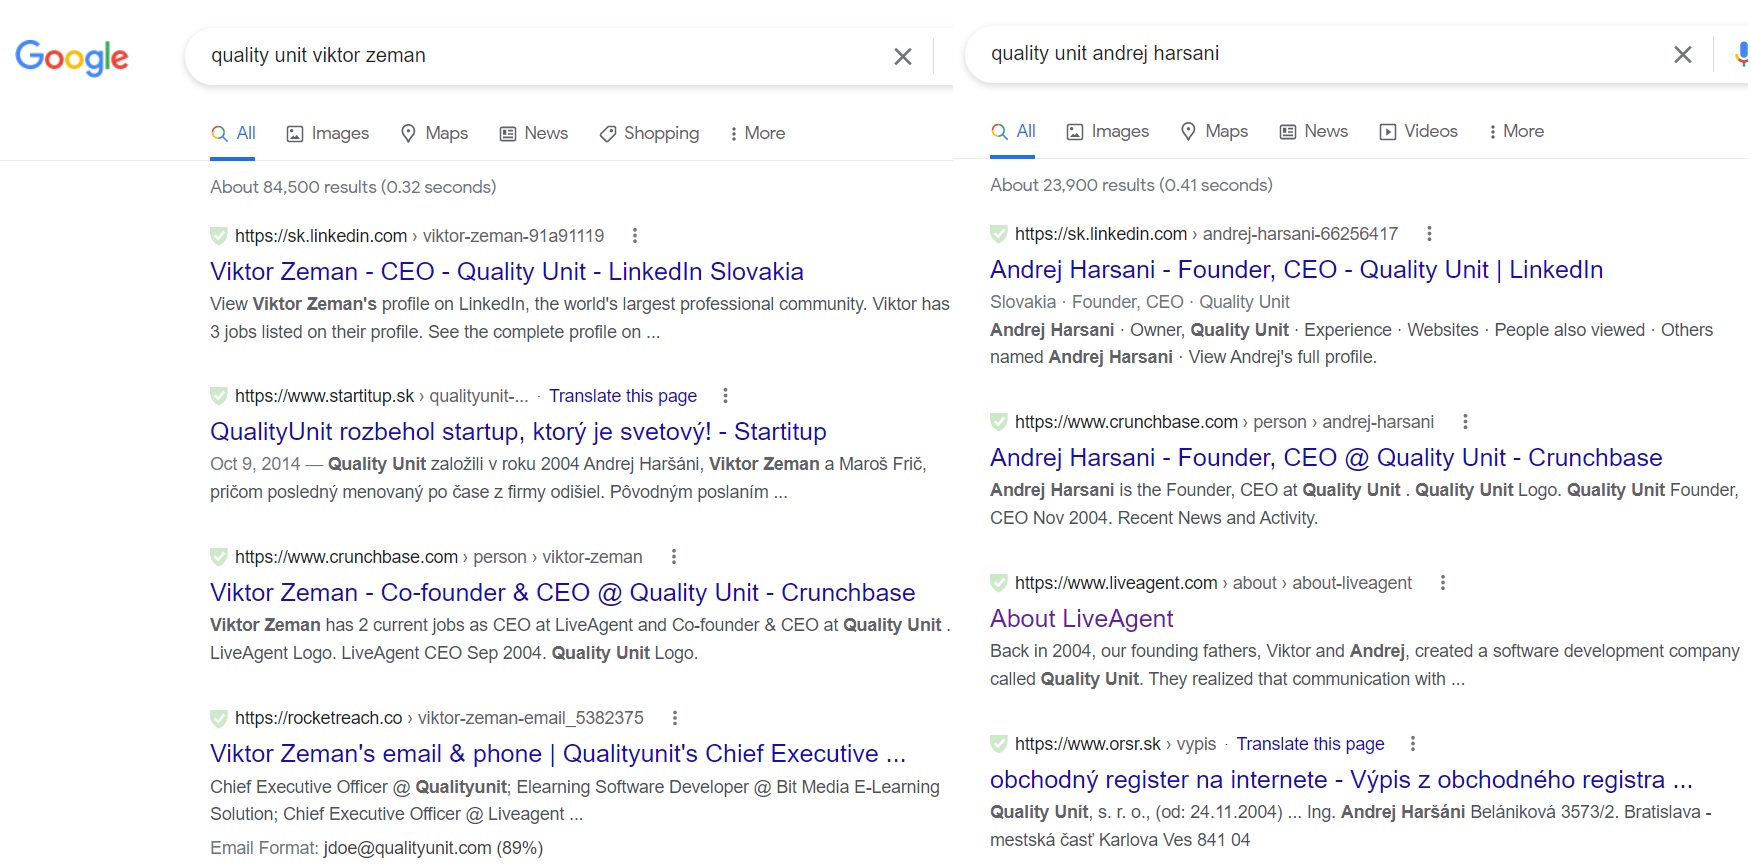This screenshot has width=1751, height=866.
Task: Click shield icon beside sk.linkedin.com viktor-zeman result
Action: coord(219,236)
